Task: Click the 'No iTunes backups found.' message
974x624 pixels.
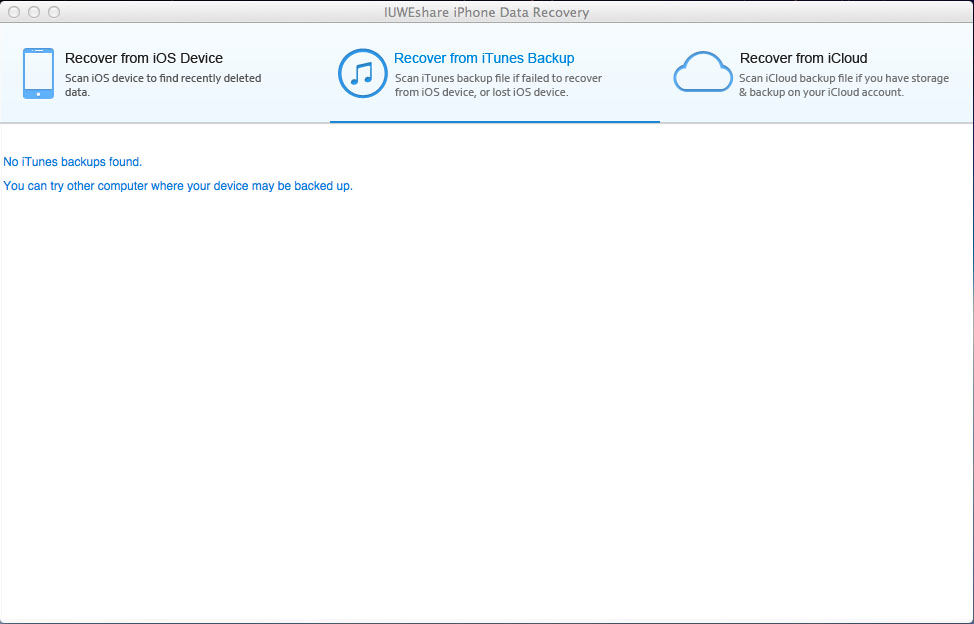Action: pos(73,162)
